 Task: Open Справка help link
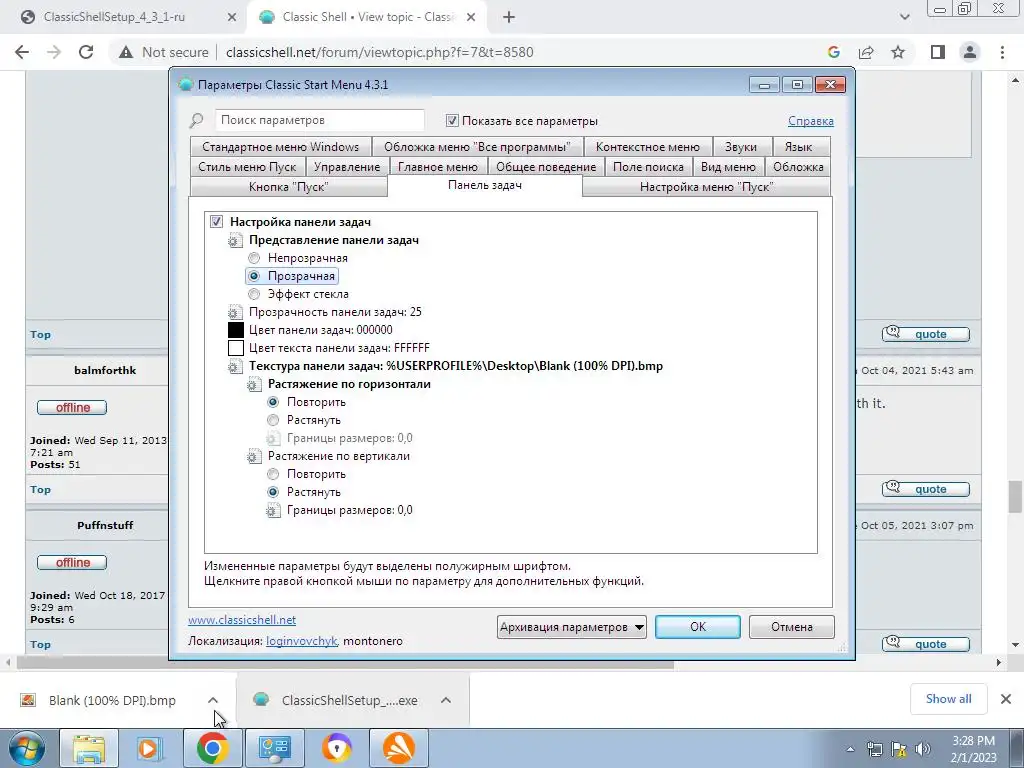point(810,121)
